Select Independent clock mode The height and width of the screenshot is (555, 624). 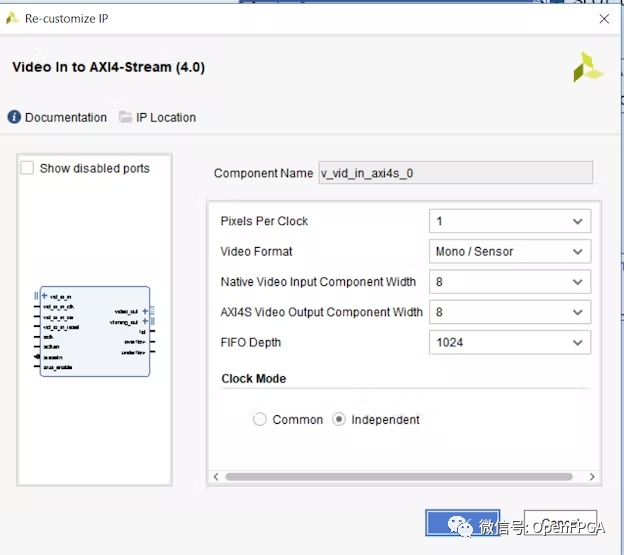[x=339, y=420]
